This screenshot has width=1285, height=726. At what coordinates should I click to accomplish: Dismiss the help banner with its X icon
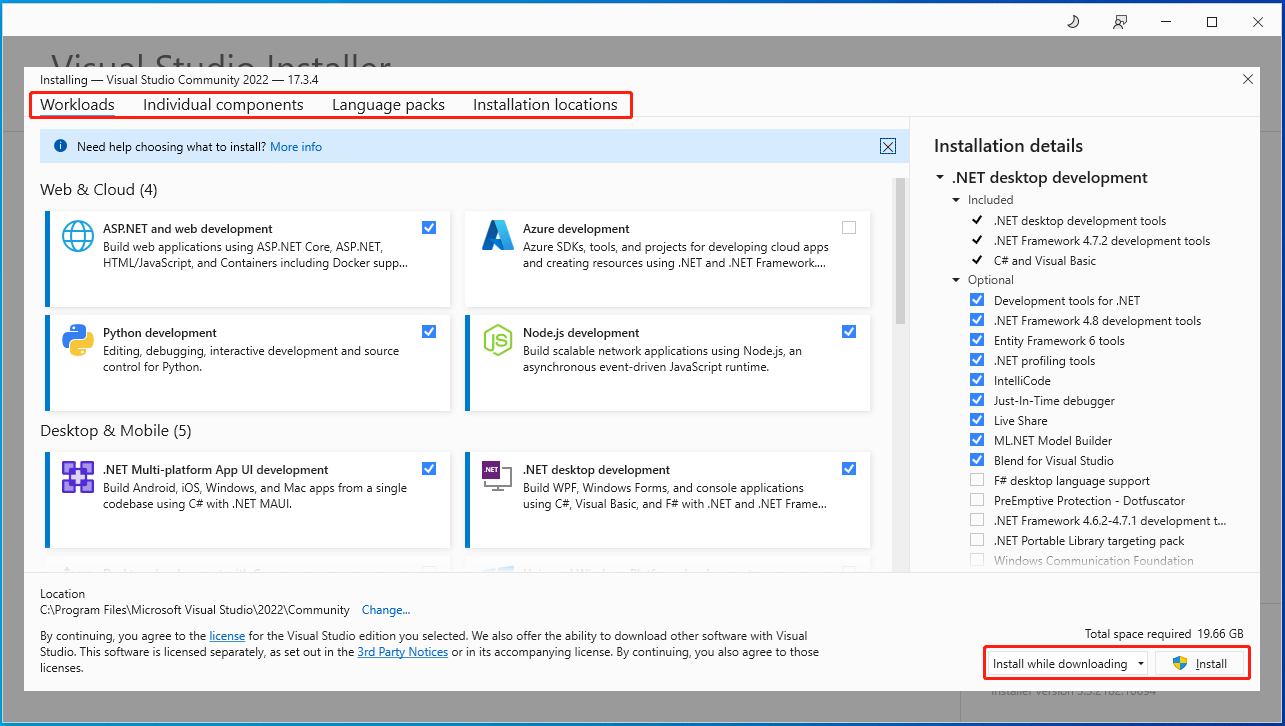point(888,146)
